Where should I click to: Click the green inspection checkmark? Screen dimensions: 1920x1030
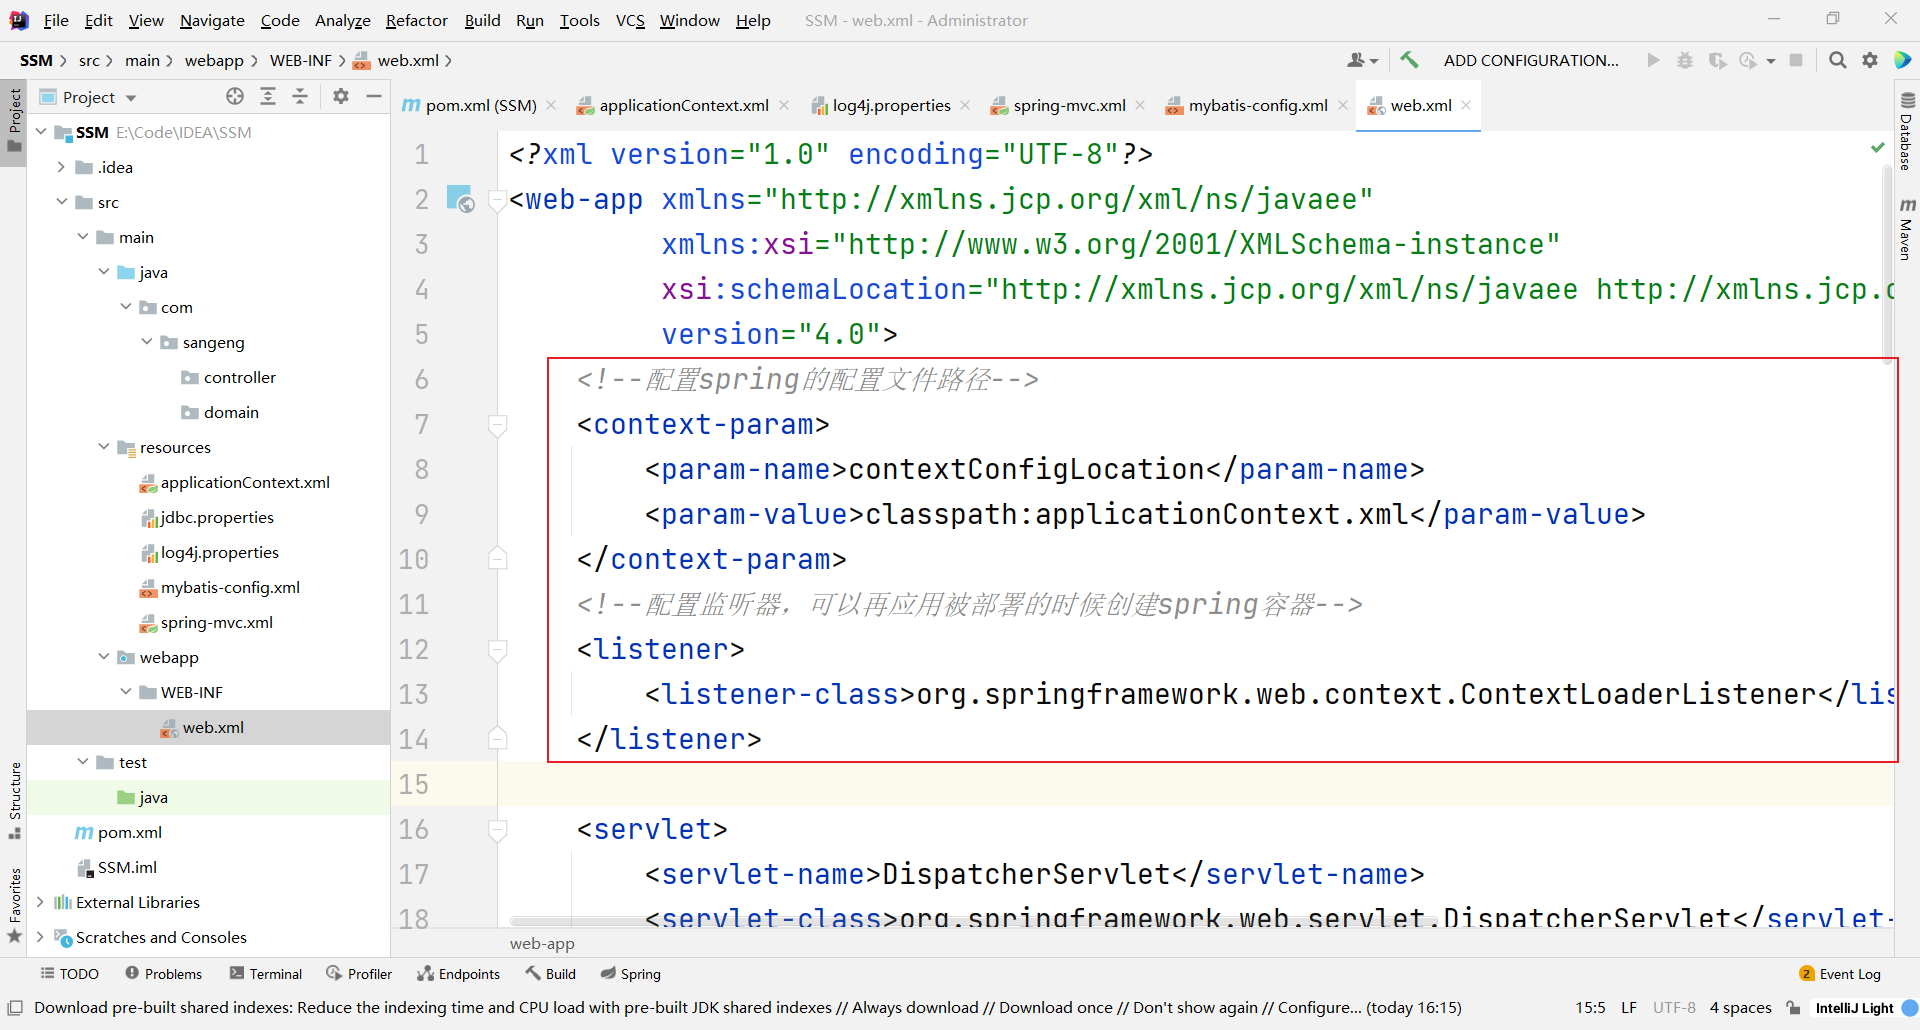click(x=1877, y=147)
